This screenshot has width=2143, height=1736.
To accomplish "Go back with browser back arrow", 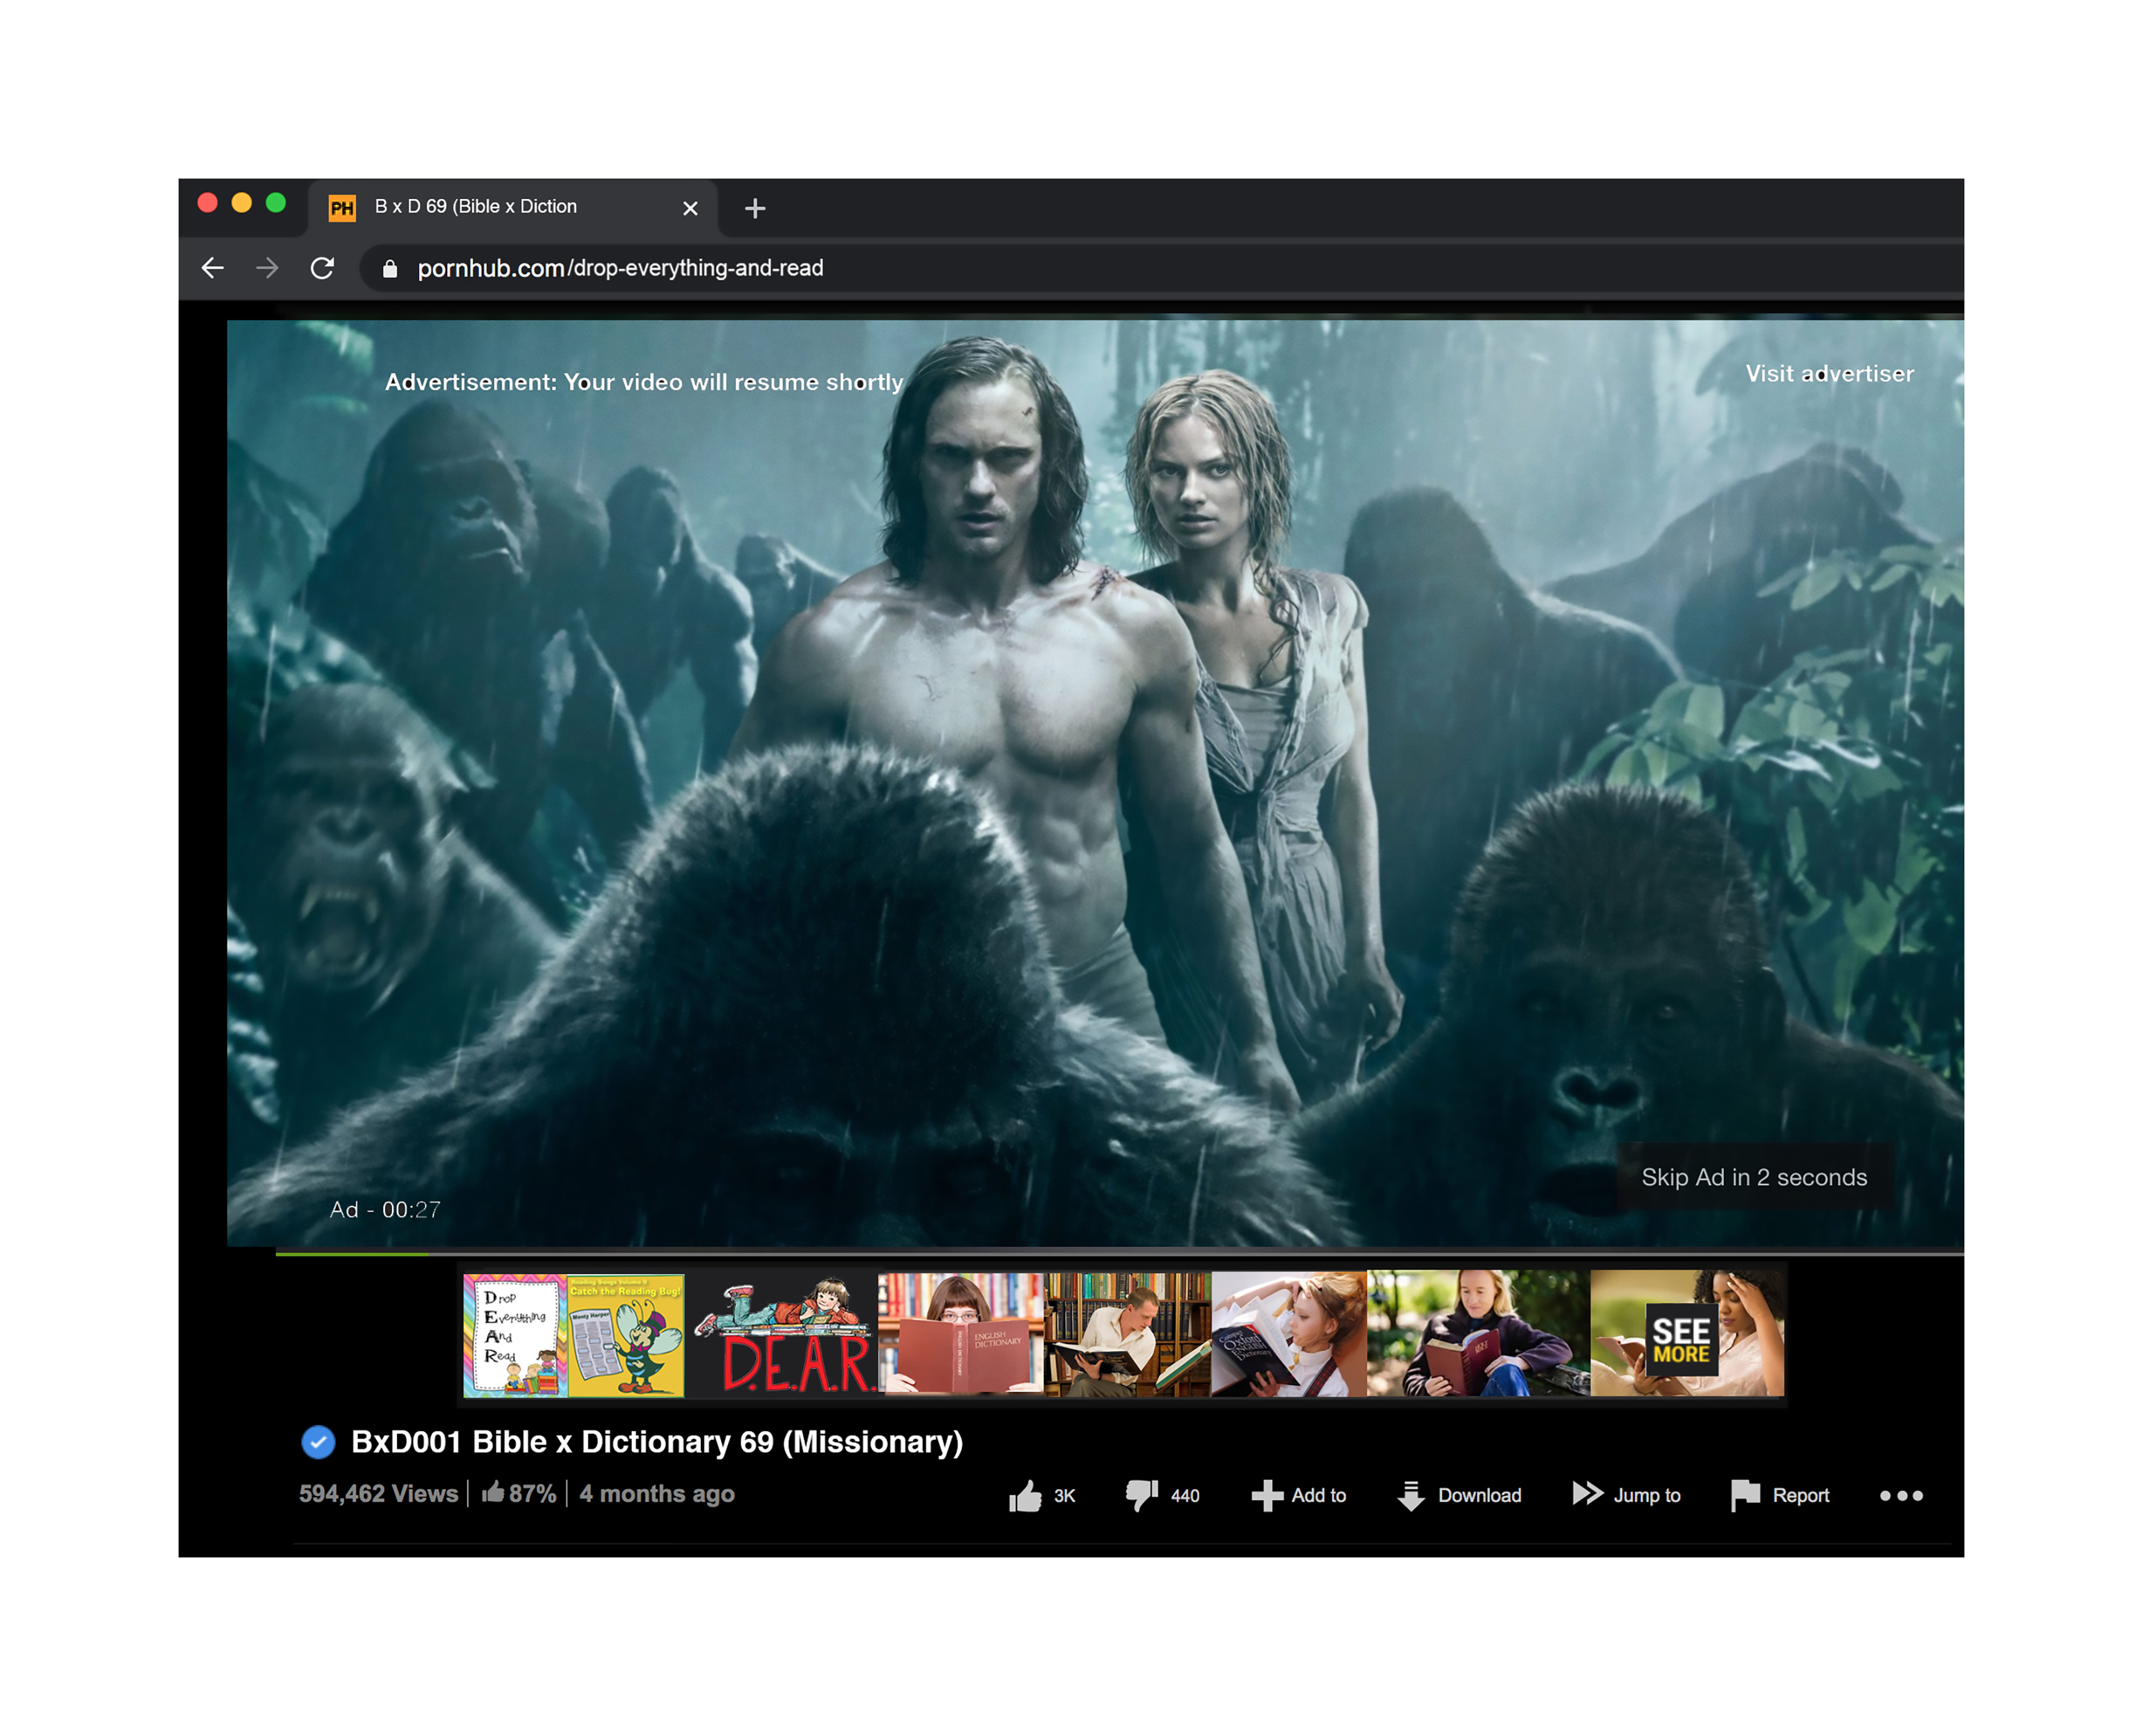I will point(213,268).
